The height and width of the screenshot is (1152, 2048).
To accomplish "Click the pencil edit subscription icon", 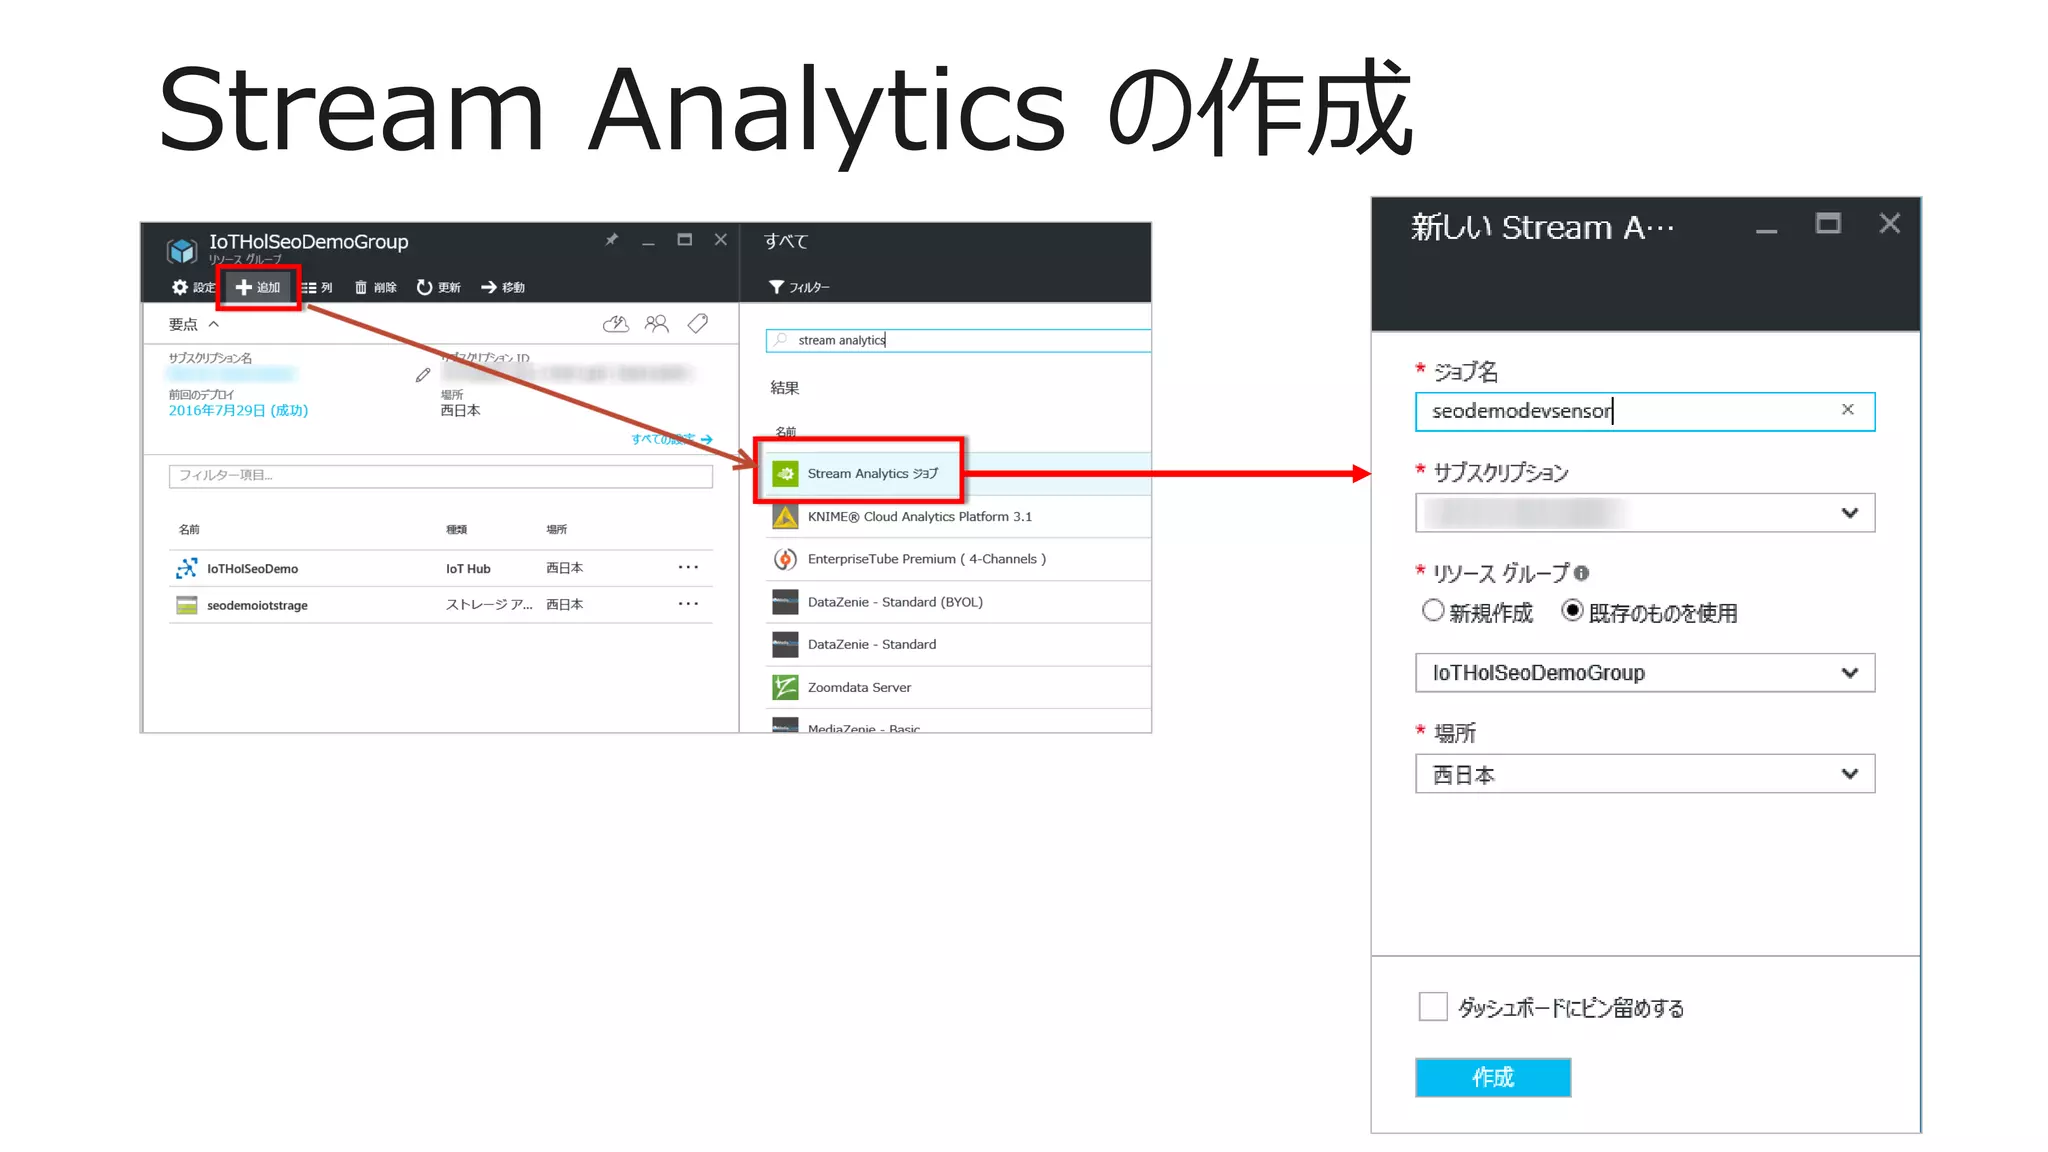I will pyautogui.click(x=423, y=375).
